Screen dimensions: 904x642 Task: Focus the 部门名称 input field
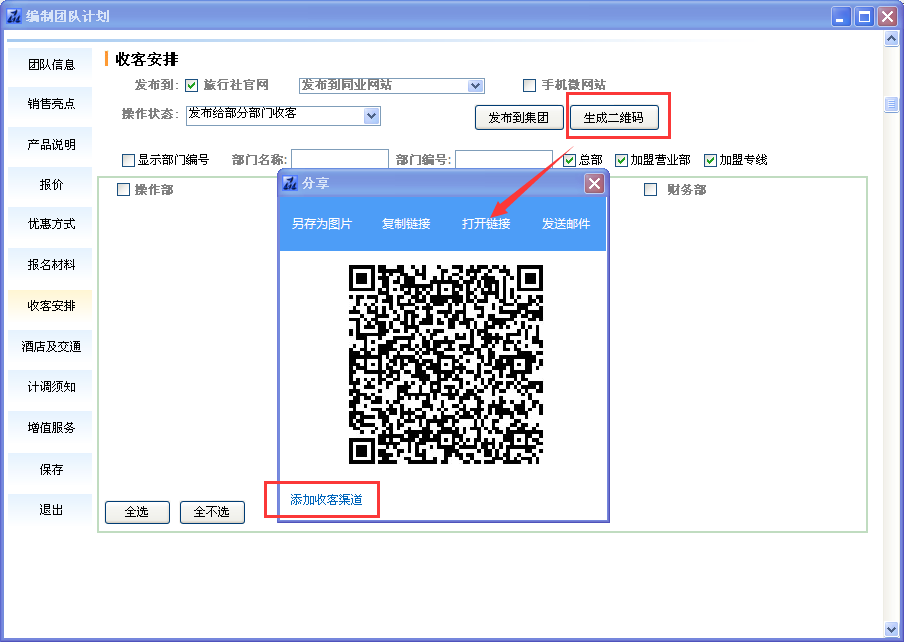pos(340,160)
